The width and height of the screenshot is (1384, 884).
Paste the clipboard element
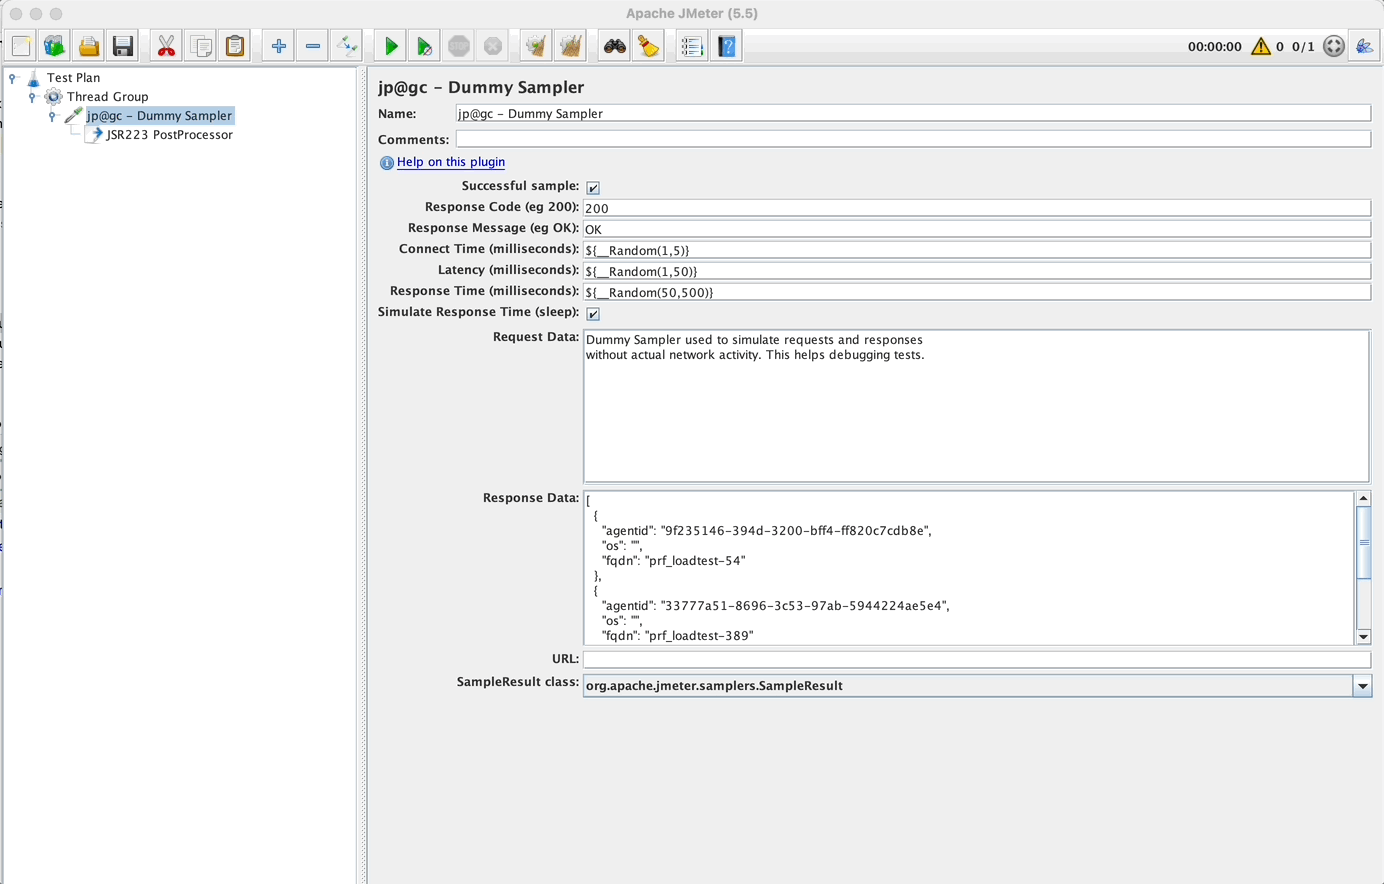(x=235, y=46)
